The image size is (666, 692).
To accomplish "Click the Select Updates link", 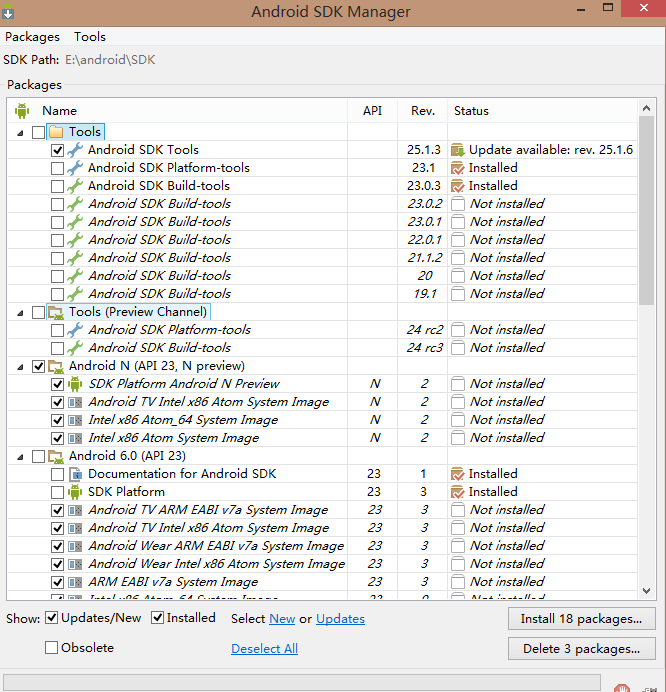I will (x=340, y=619).
